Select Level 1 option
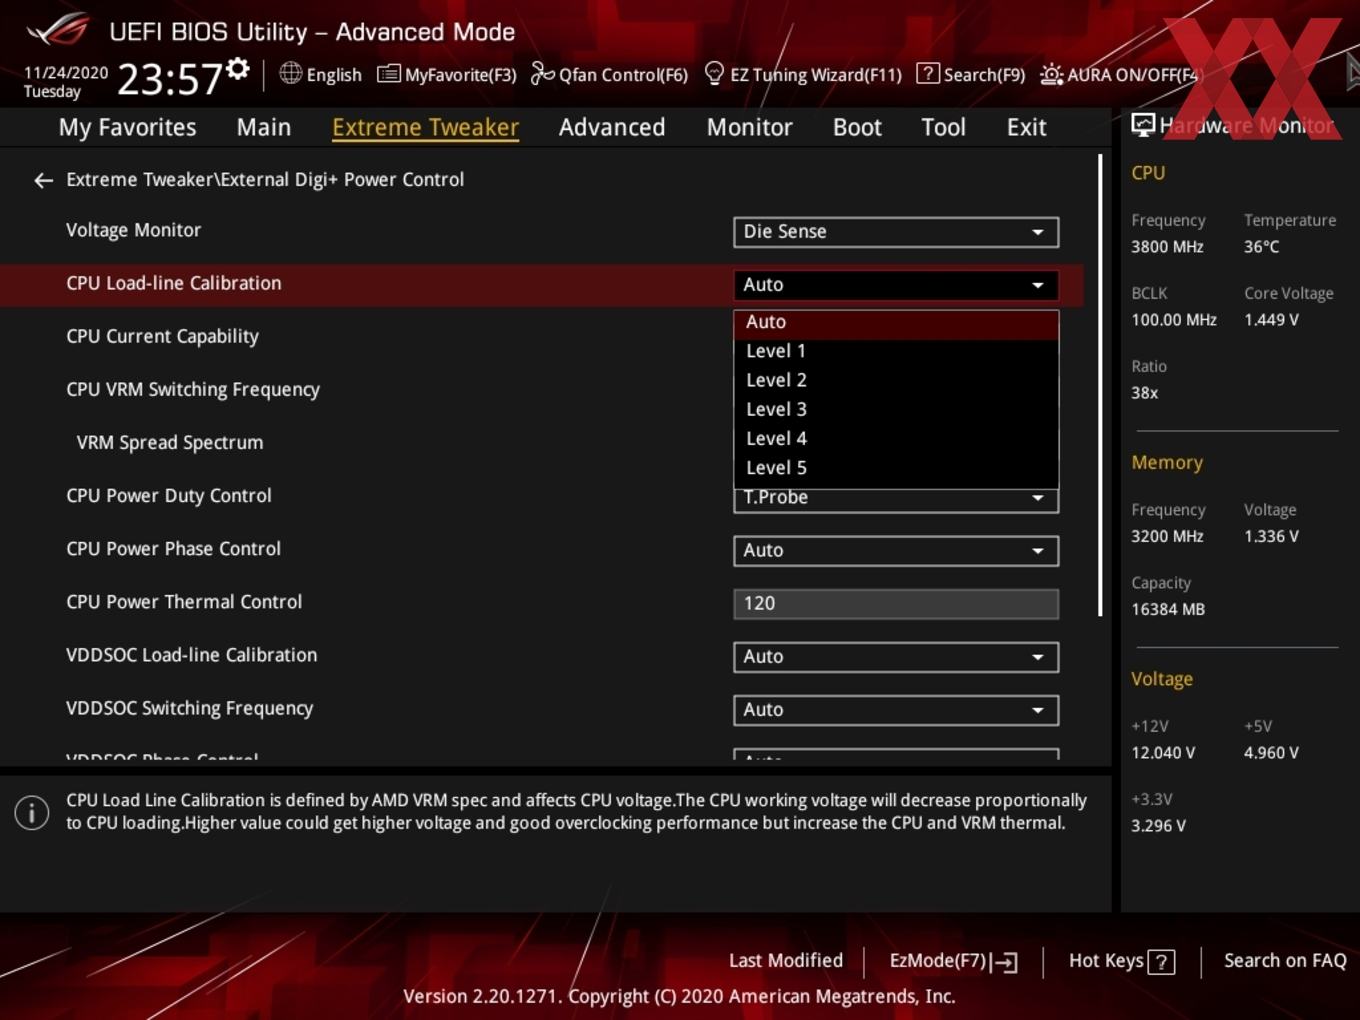 click(896, 351)
